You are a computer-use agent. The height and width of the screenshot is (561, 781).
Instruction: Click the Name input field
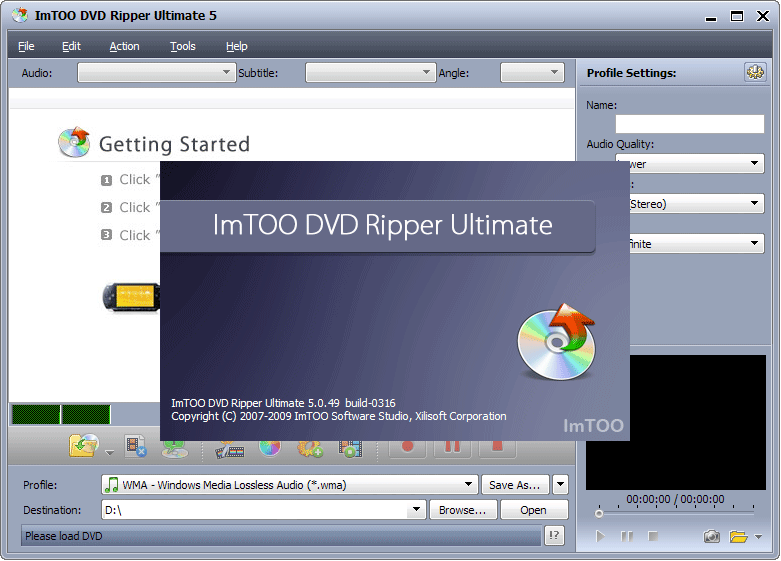pyautogui.click(x=689, y=124)
